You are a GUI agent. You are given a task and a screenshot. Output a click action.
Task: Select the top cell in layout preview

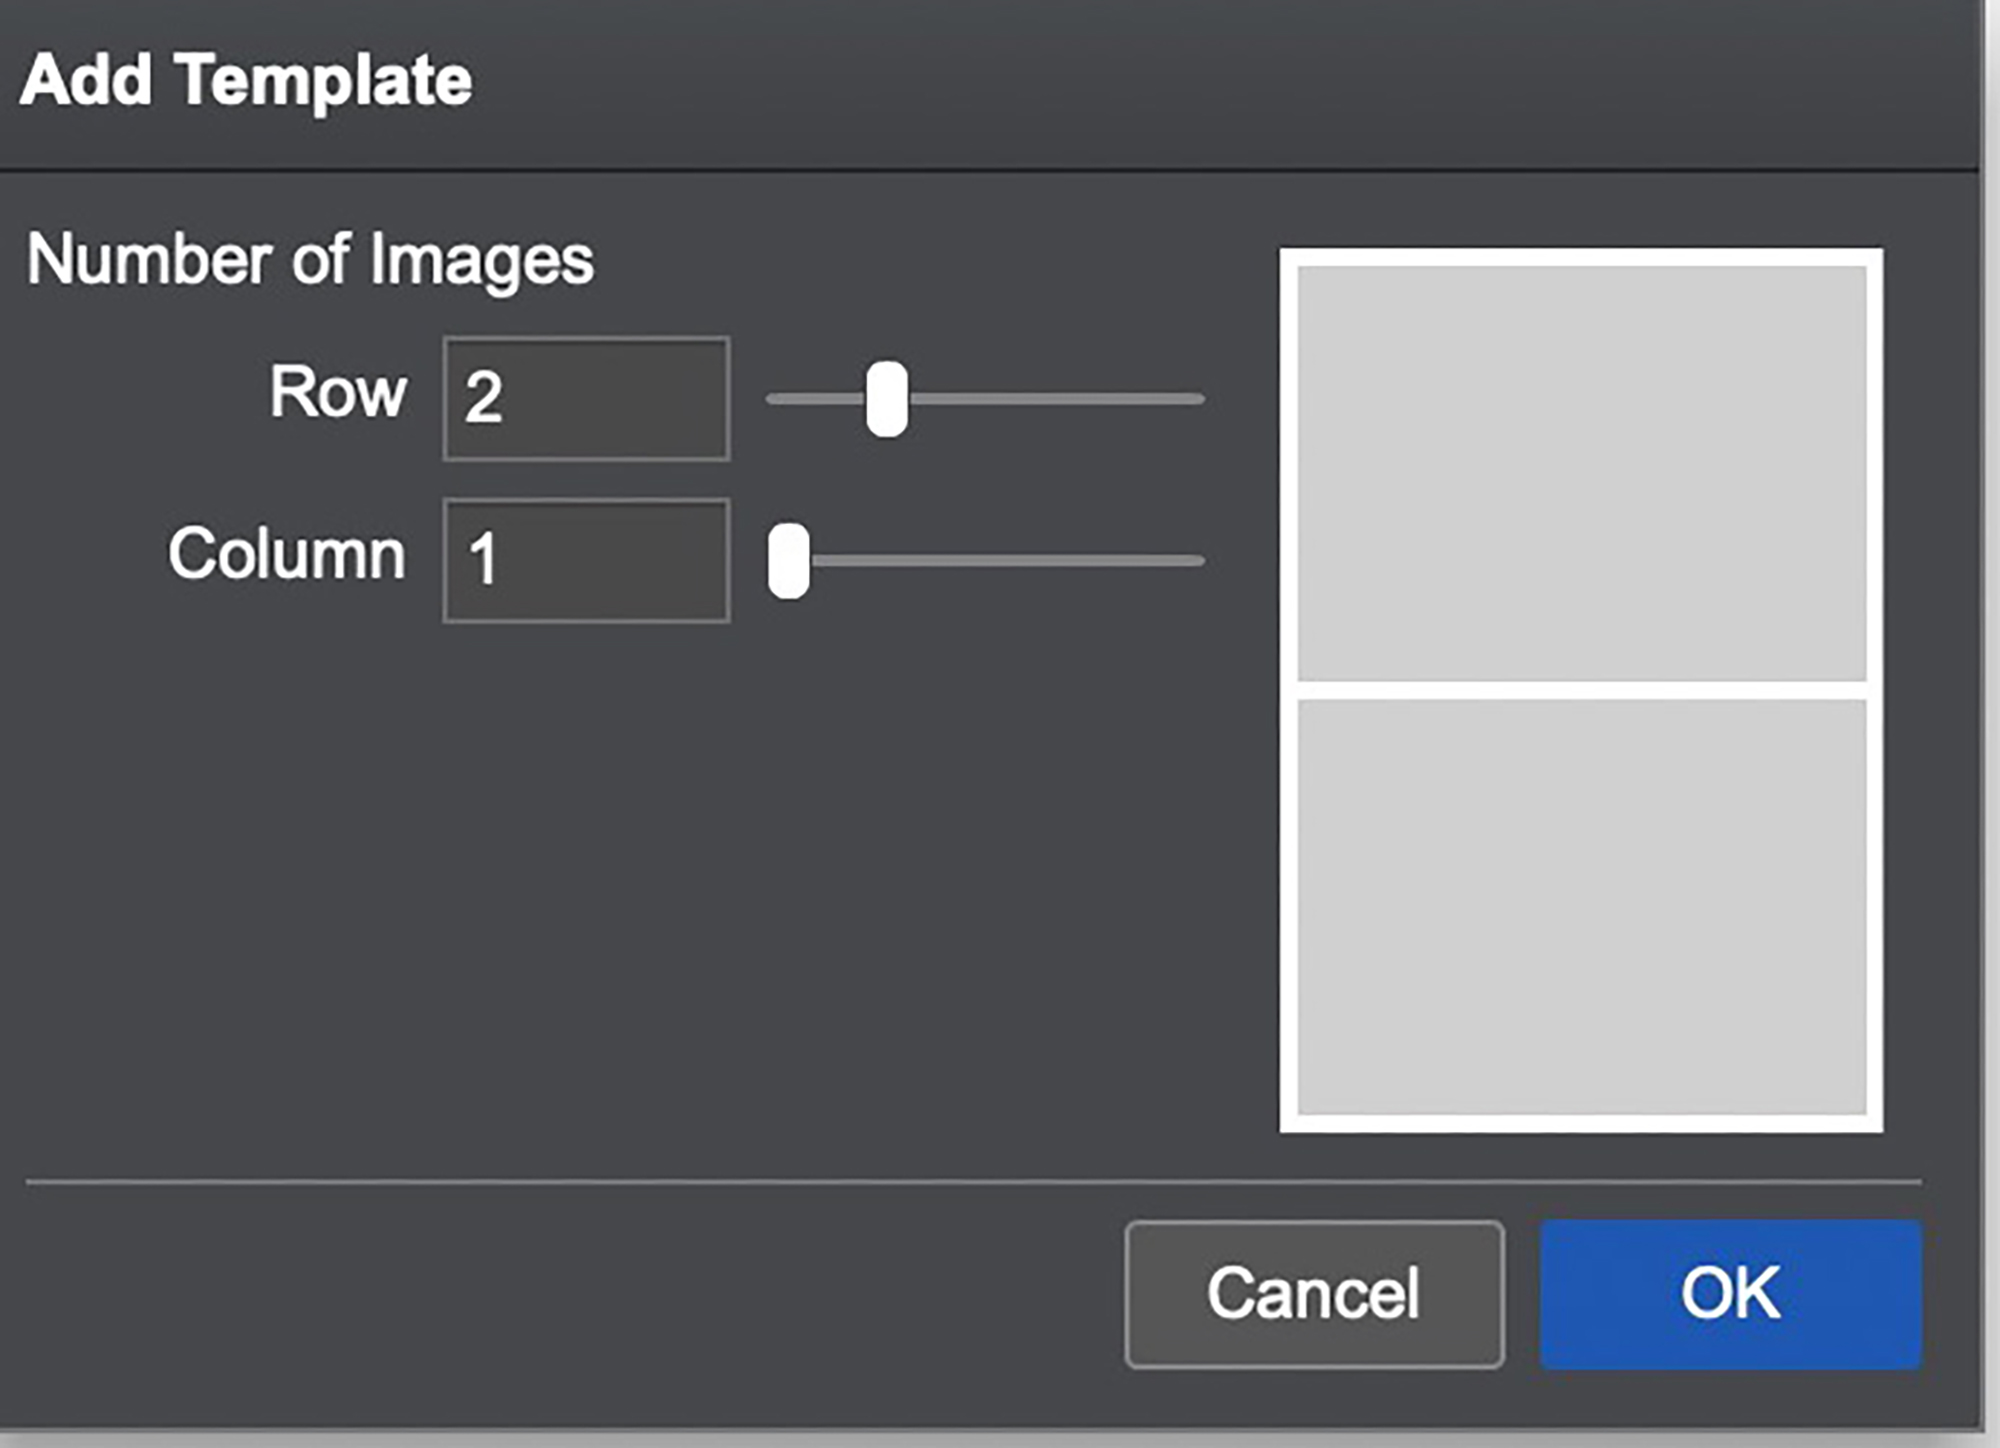[1582, 473]
